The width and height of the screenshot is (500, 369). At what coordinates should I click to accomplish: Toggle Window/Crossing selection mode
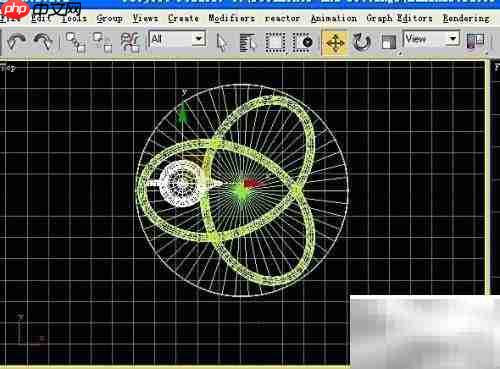[x=303, y=43]
